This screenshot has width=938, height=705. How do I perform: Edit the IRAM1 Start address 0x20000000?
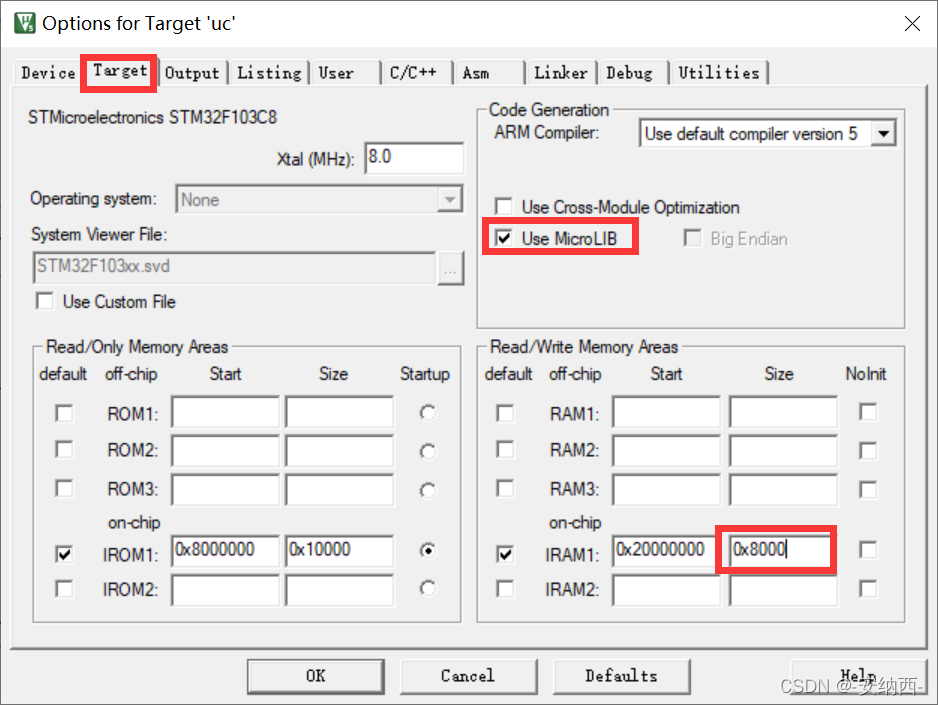coord(666,551)
